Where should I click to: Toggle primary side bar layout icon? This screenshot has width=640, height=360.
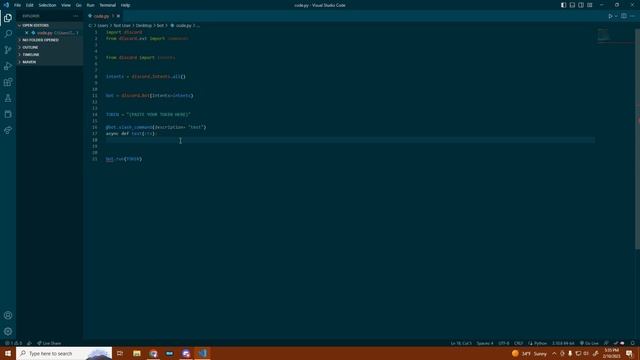[x=563, y=5]
